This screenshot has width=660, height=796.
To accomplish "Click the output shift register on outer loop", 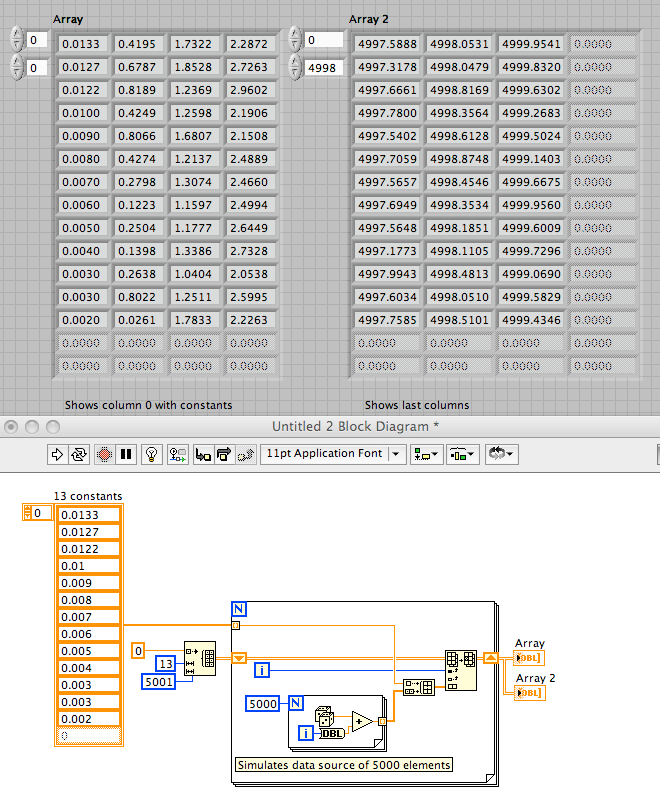I will pyautogui.click(x=490, y=658).
